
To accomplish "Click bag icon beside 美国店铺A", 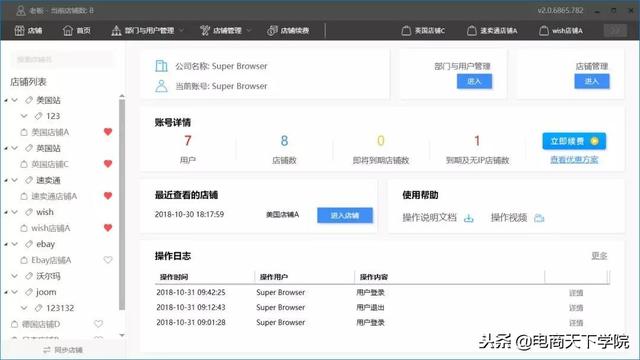I will point(24,132).
